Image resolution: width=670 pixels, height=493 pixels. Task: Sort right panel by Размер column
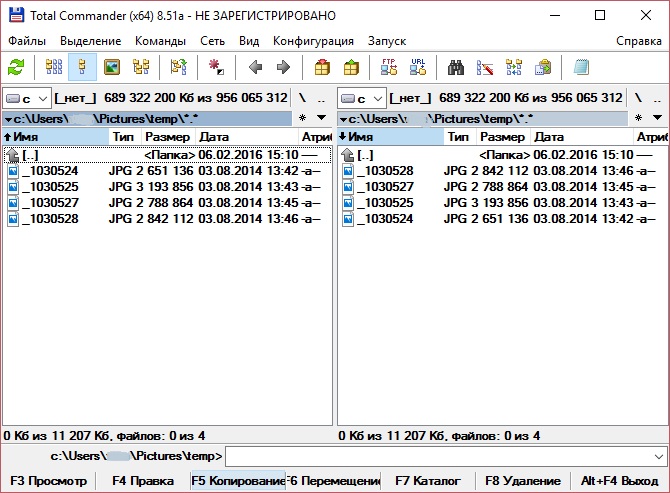[x=503, y=137]
